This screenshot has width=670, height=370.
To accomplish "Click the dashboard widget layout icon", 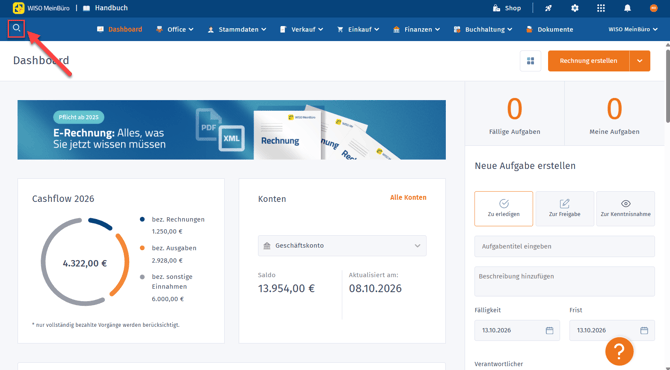I will (530, 61).
